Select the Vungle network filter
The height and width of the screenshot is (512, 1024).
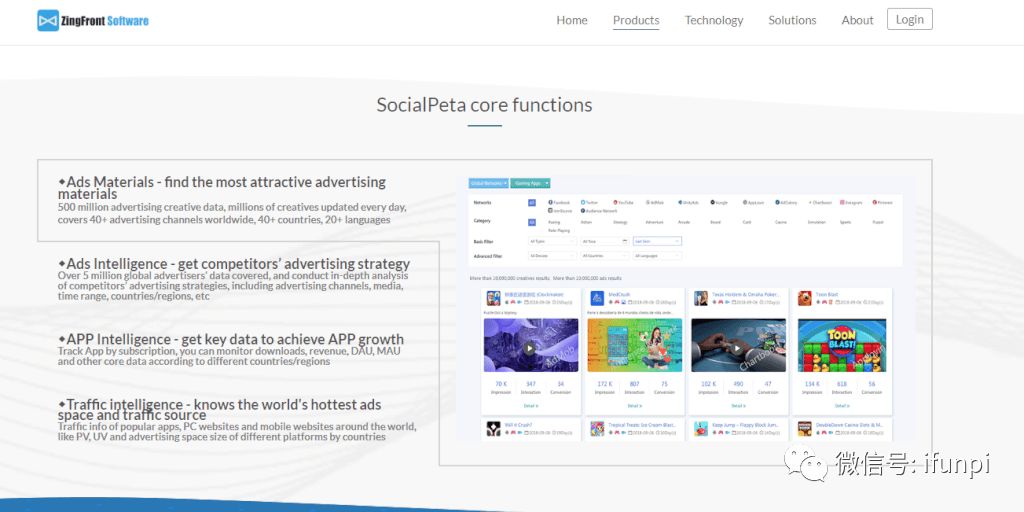click(x=719, y=202)
